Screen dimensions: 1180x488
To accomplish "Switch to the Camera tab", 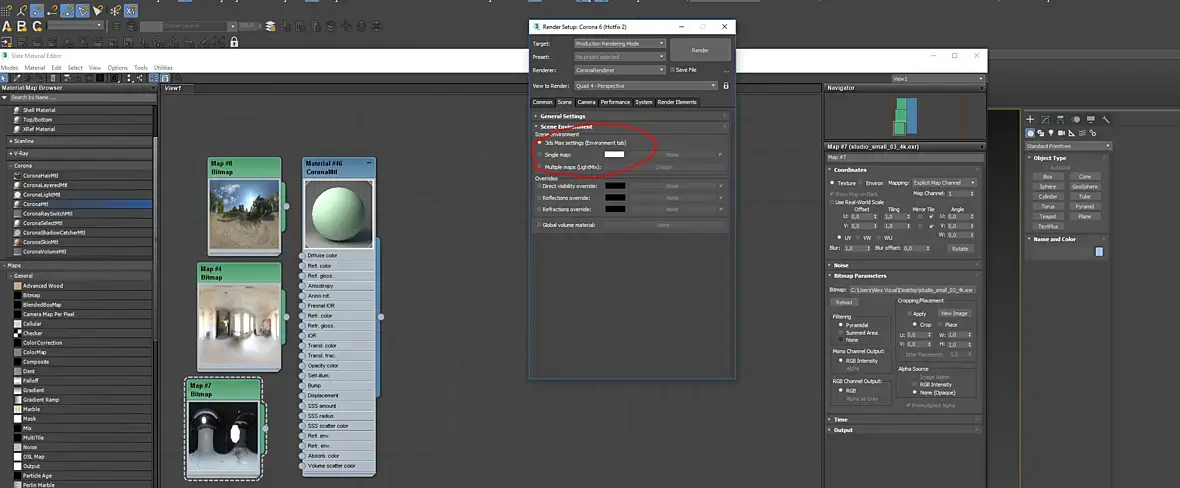I will tap(586, 102).
